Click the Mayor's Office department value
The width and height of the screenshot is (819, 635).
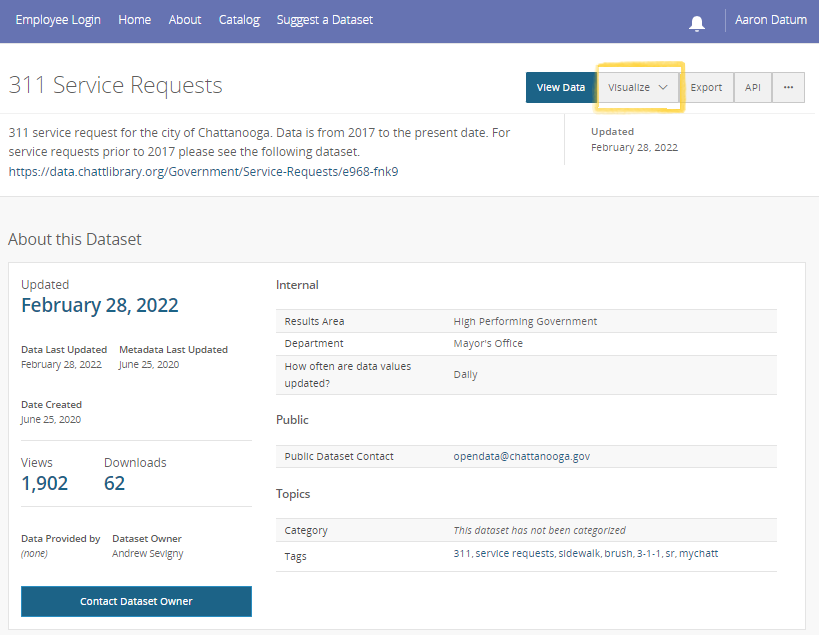[x=488, y=343]
